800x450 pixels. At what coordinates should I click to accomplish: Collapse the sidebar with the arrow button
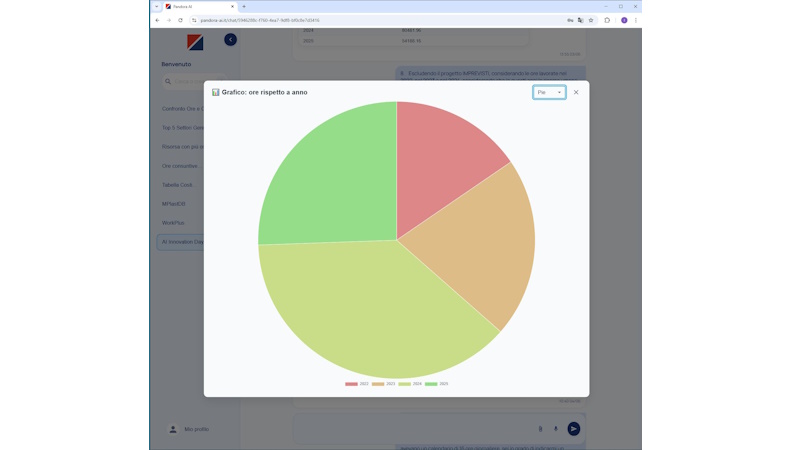230,40
